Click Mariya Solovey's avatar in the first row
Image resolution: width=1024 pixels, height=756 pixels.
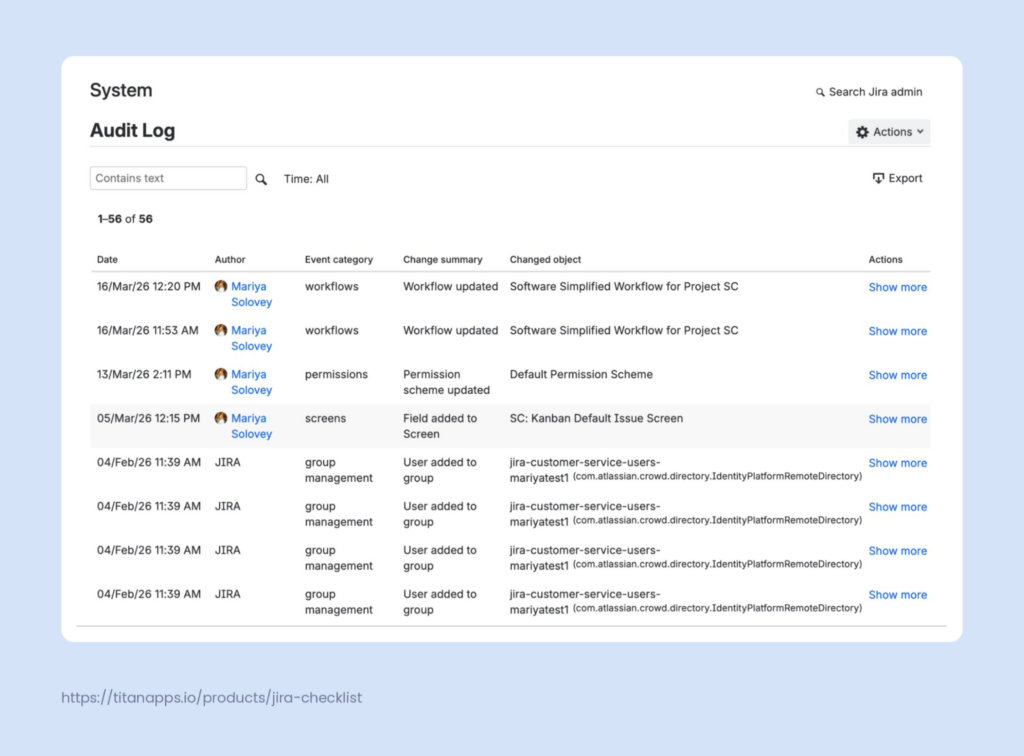click(221, 285)
